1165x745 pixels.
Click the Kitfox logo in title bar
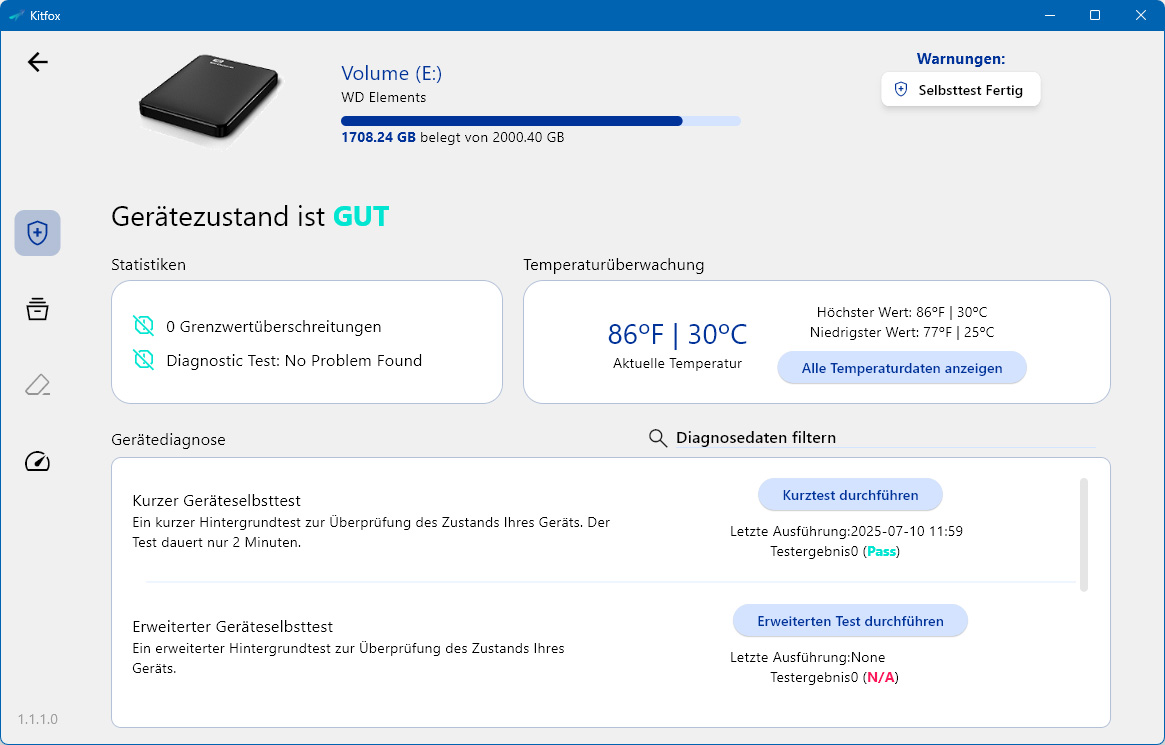[16, 15]
